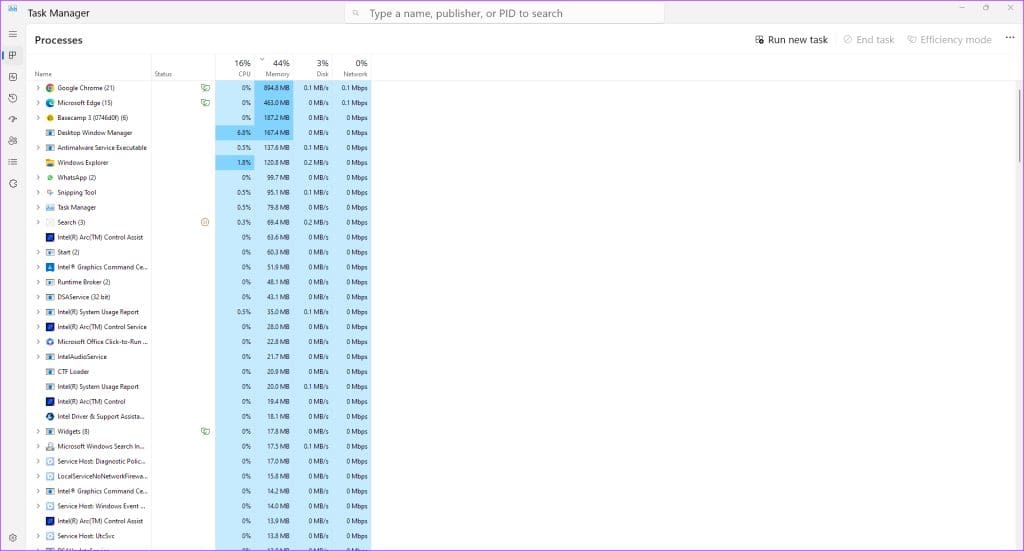Expand the Microsoft Edge process group
This screenshot has width=1024, height=551.
(x=38, y=103)
